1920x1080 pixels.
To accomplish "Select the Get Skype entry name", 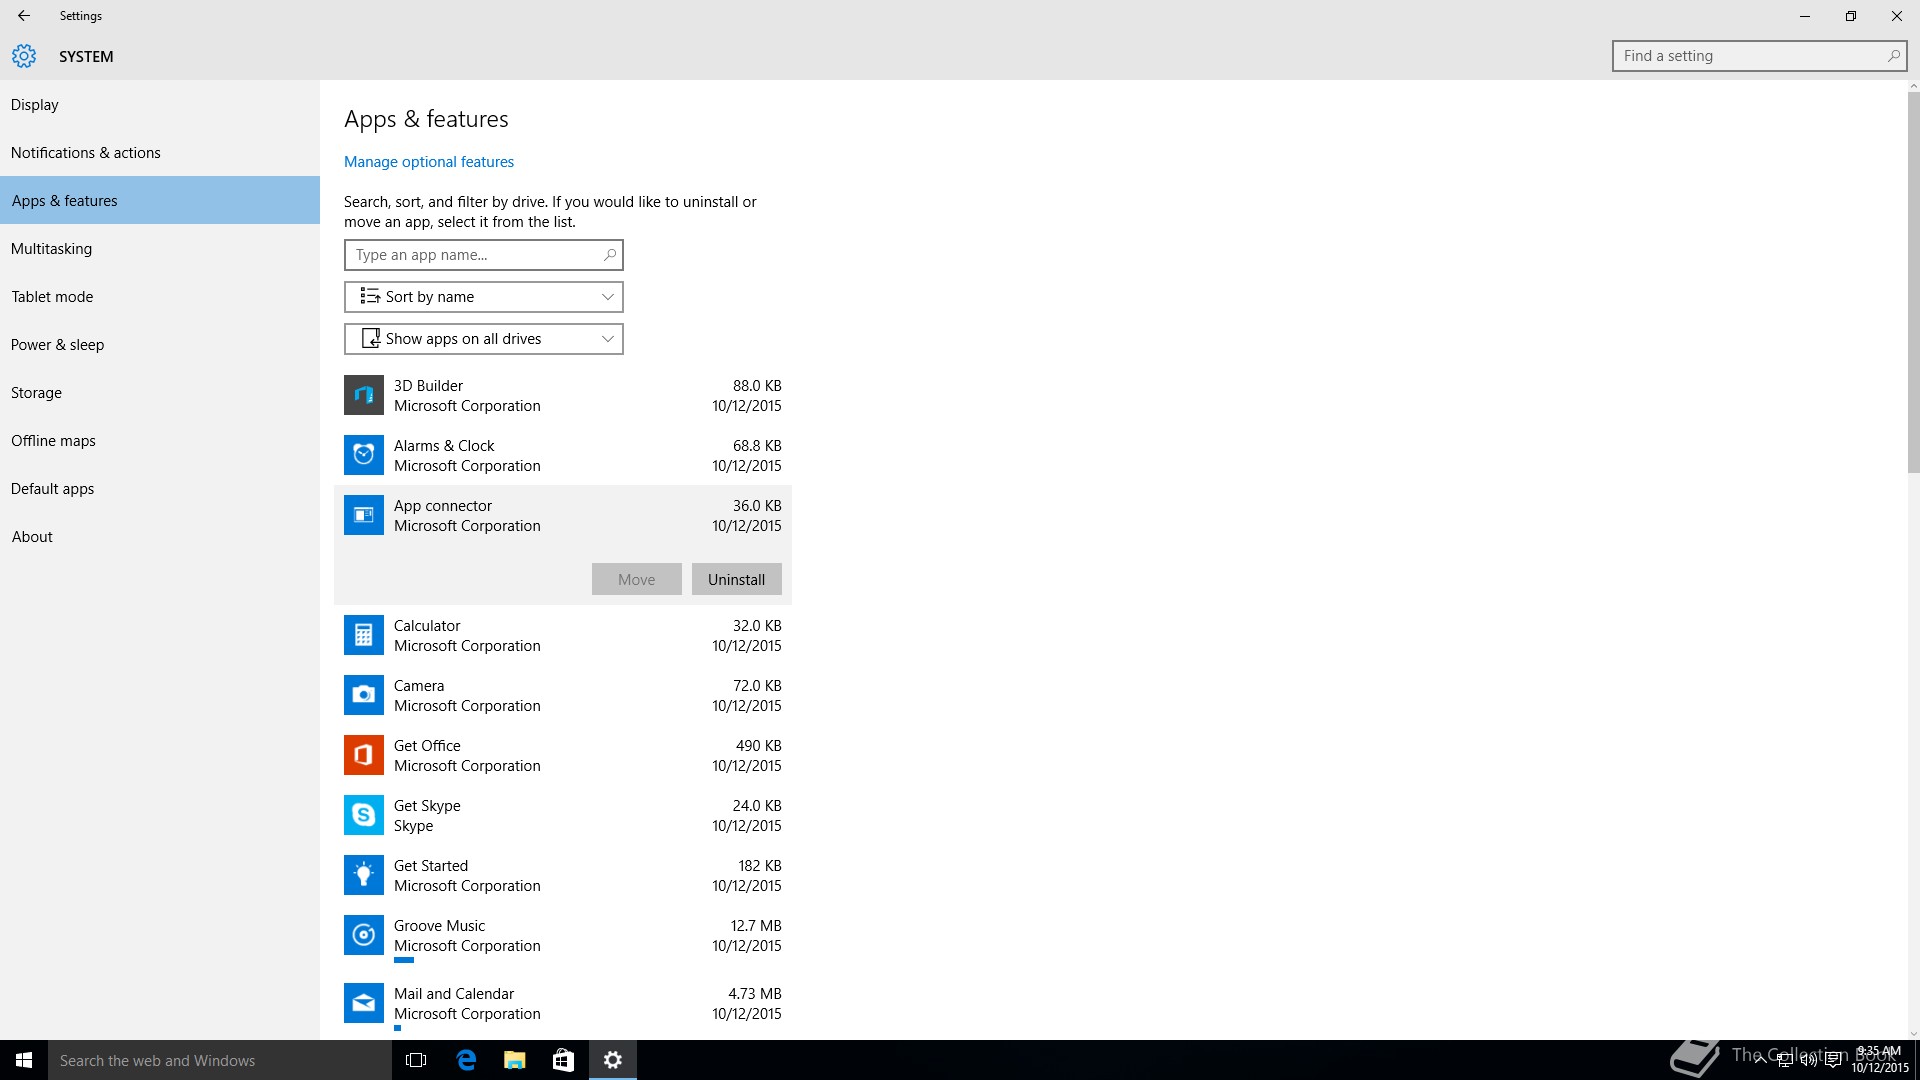I will pos(427,806).
